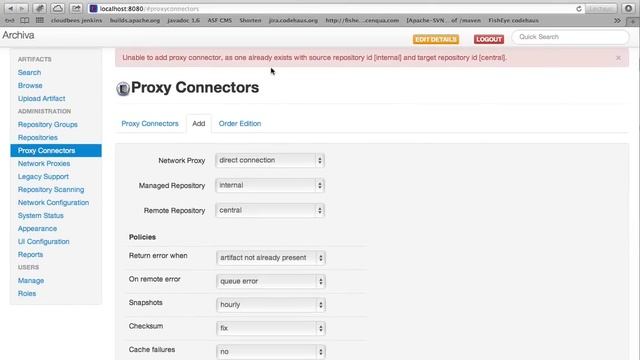This screenshot has width=640, height=360.
Task: Open Repository Scanning in sidebar
Action: pyautogui.click(x=51, y=189)
